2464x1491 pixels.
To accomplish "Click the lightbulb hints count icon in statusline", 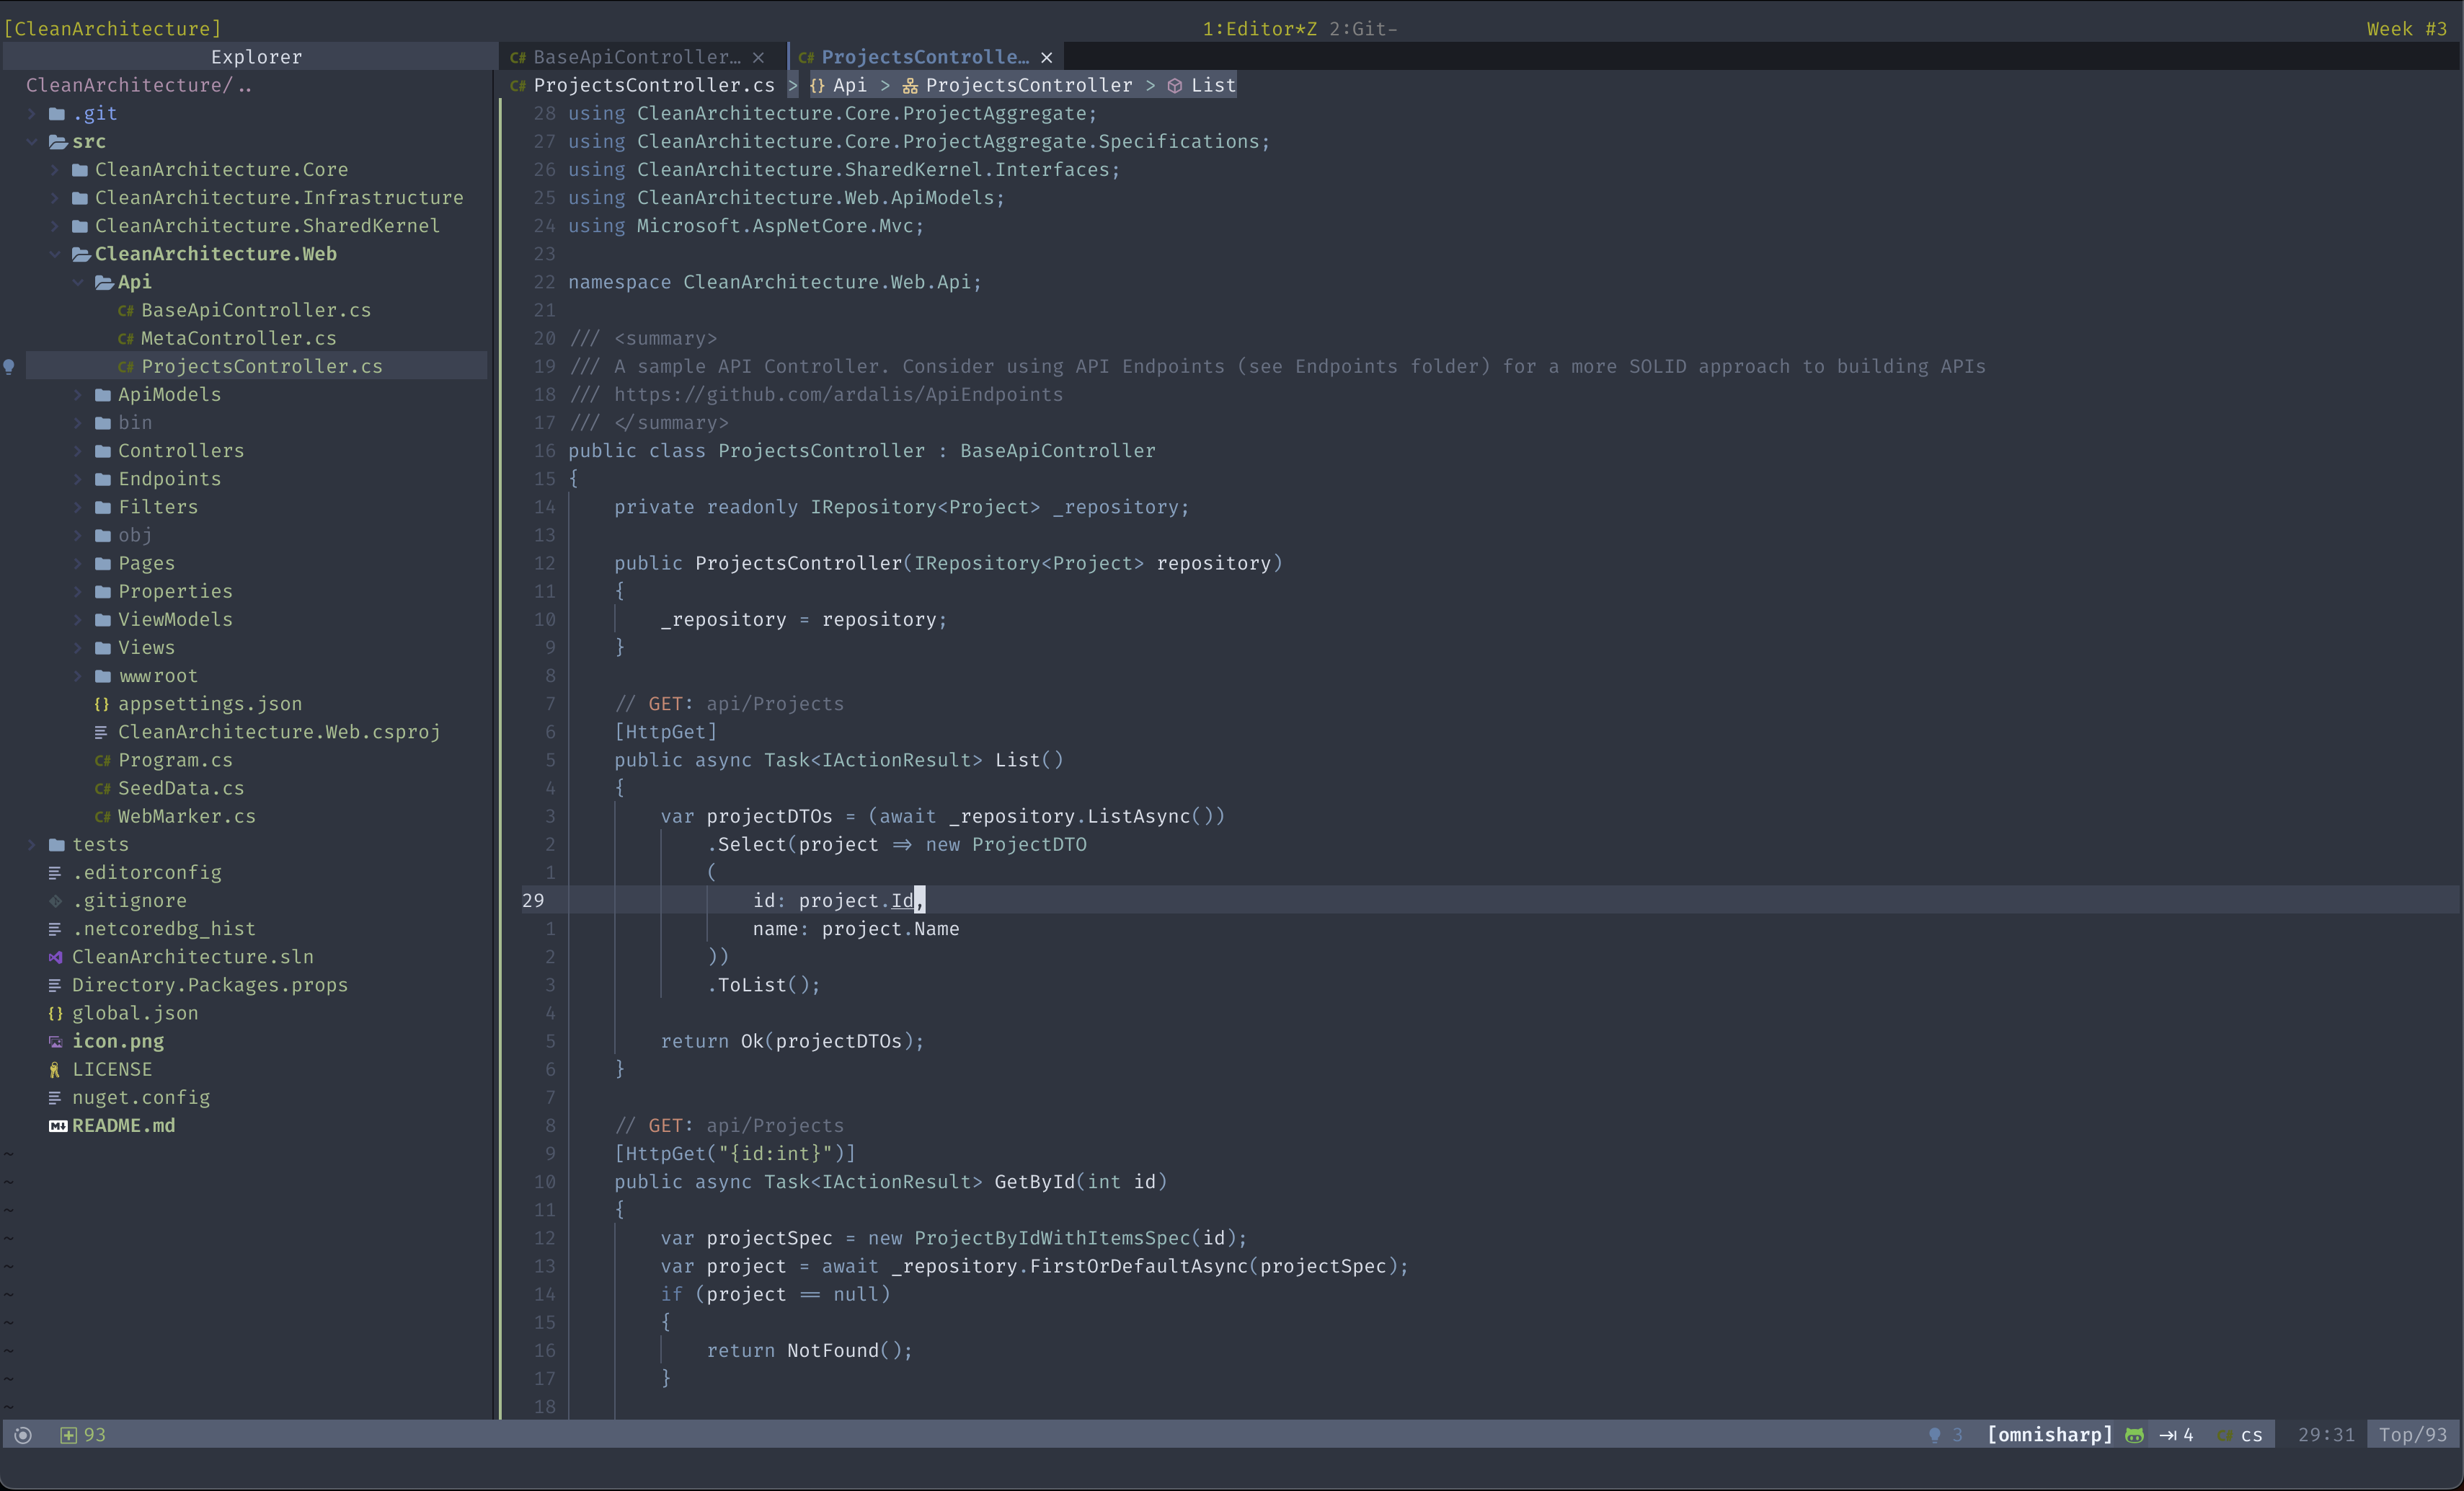I will pos(1935,1435).
